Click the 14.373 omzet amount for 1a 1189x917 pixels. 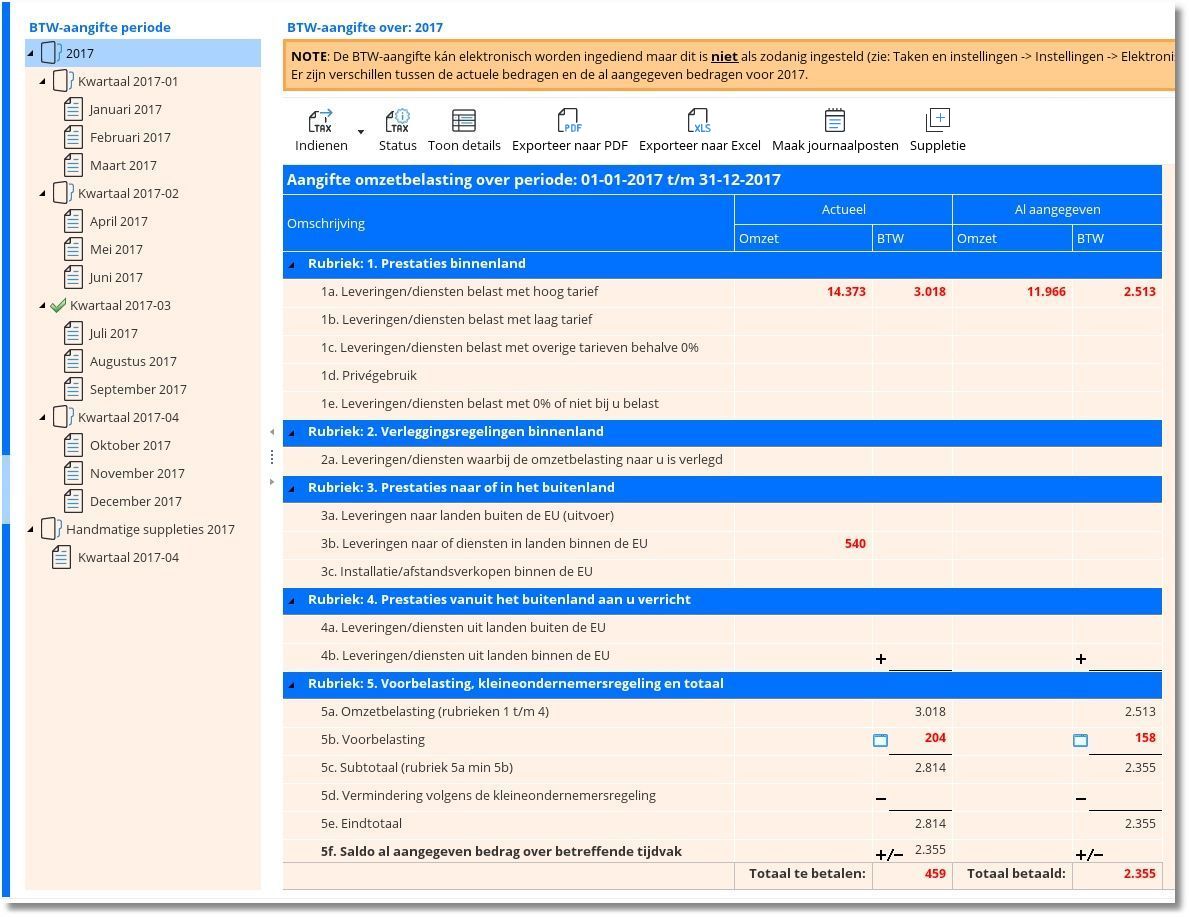pos(846,292)
